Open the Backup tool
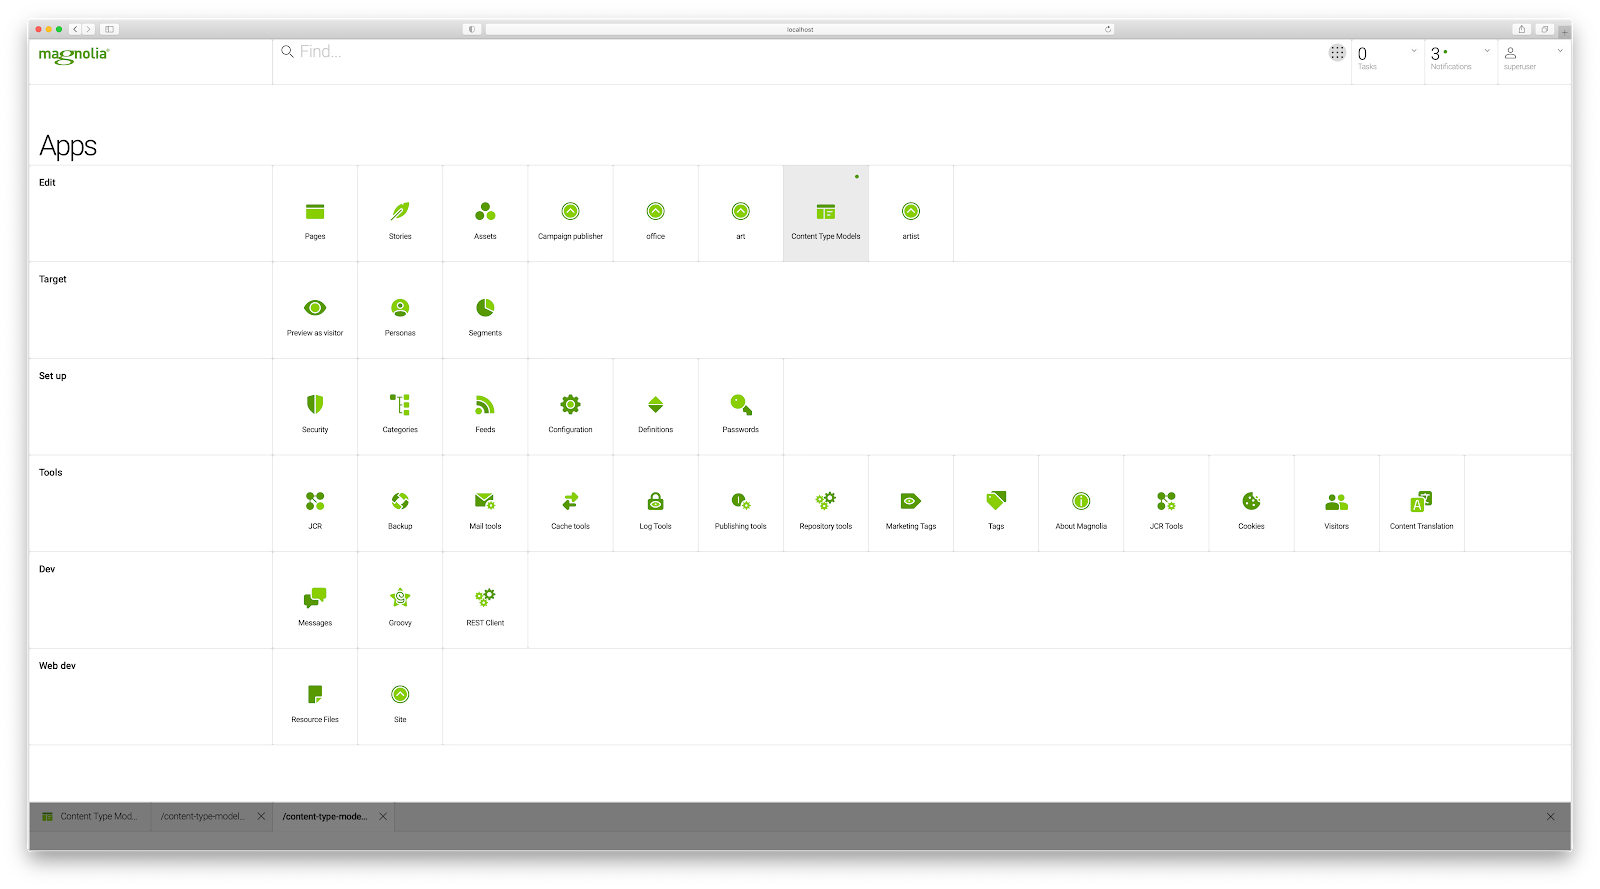Screen dimensions: 1600x889 click(400, 504)
